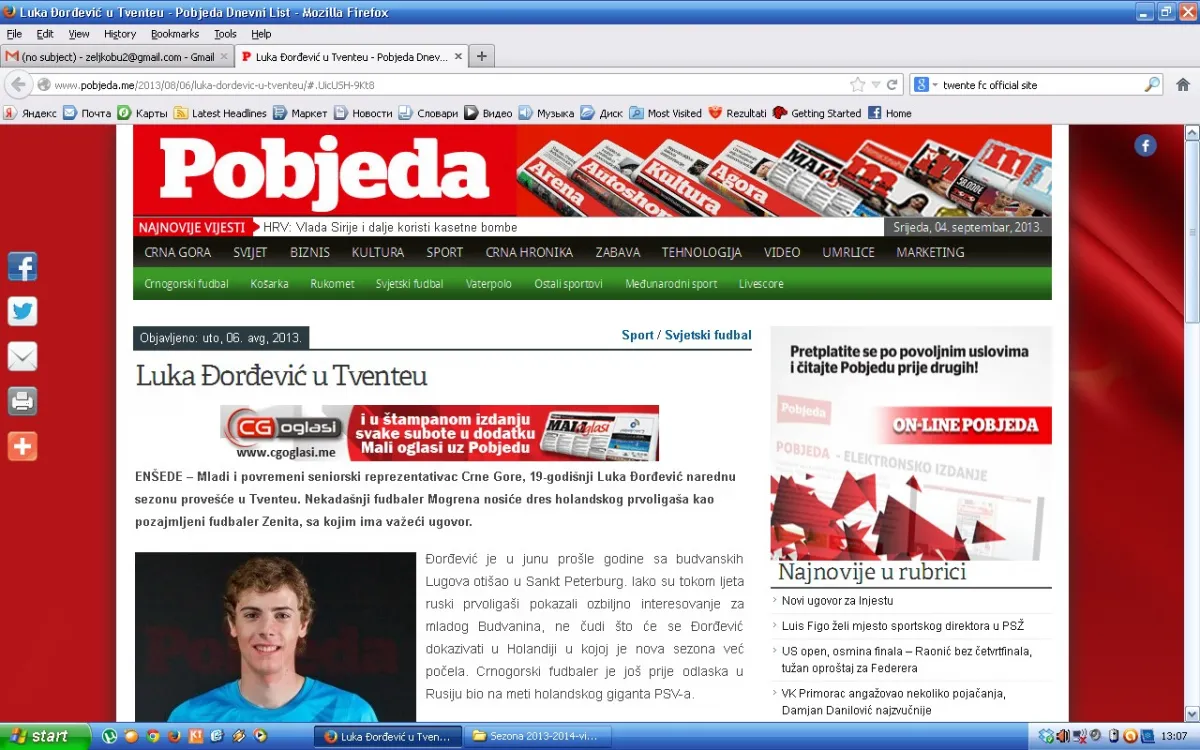Close the Gmail tab
The height and width of the screenshot is (750, 1200).
224,57
